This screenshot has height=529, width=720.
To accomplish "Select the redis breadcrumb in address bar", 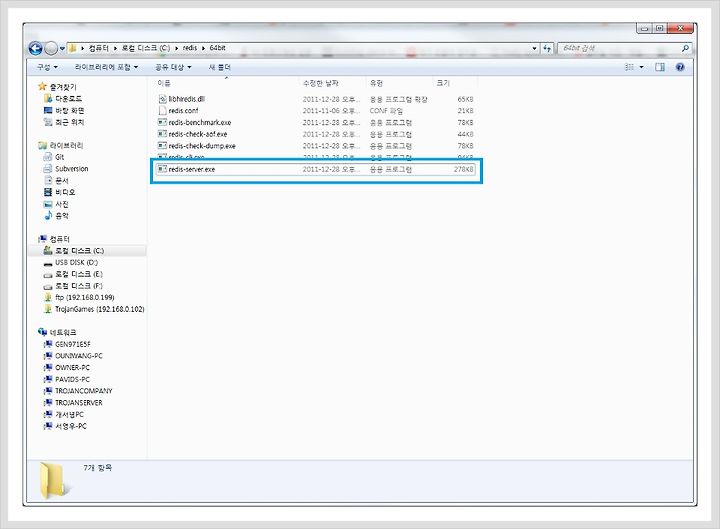I will click(x=190, y=48).
